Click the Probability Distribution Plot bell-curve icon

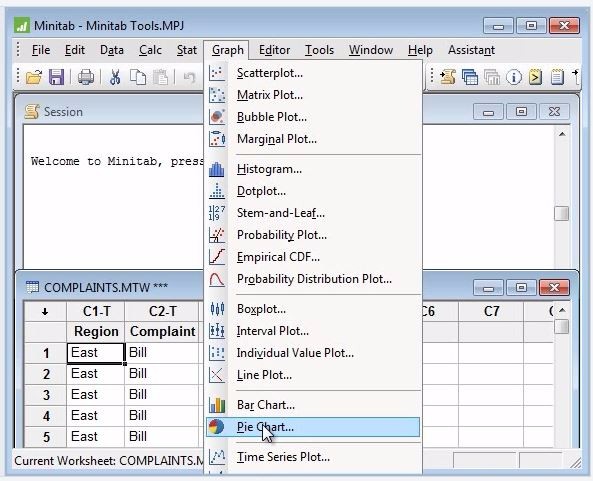217,279
